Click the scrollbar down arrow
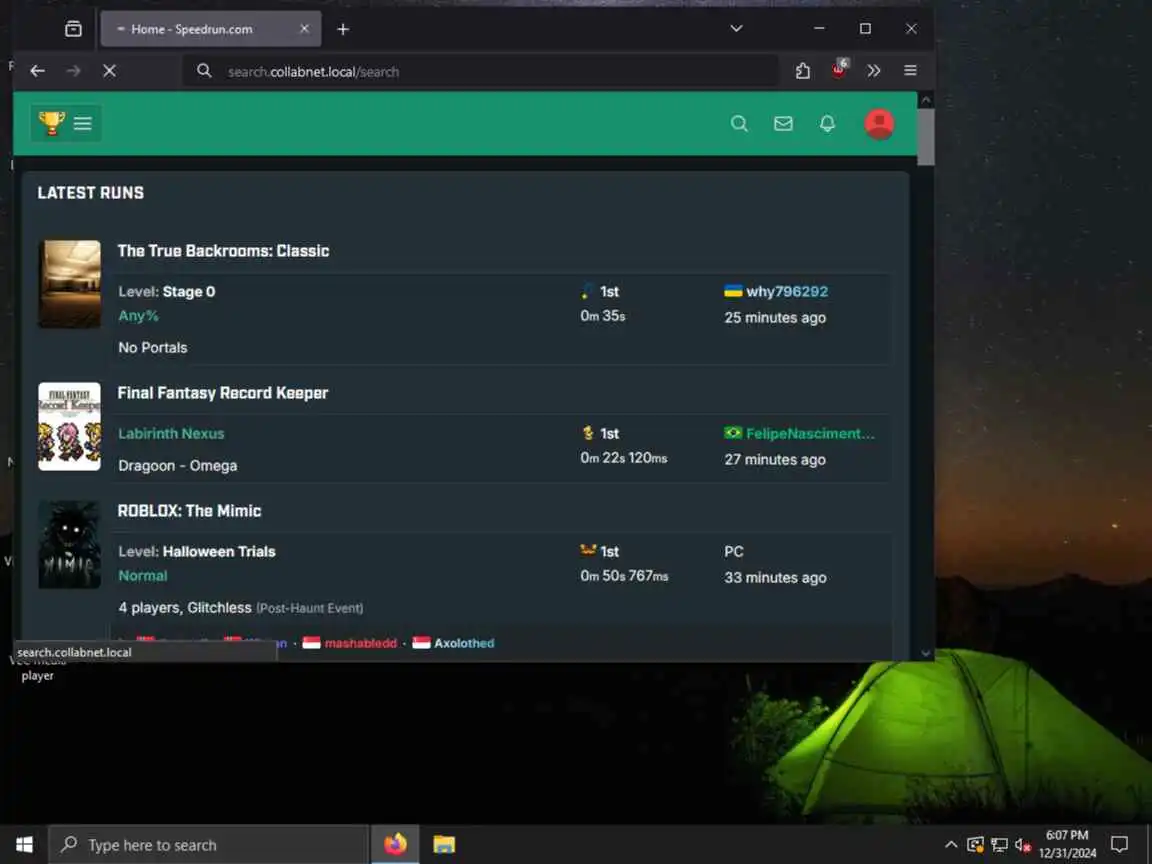 click(x=926, y=652)
